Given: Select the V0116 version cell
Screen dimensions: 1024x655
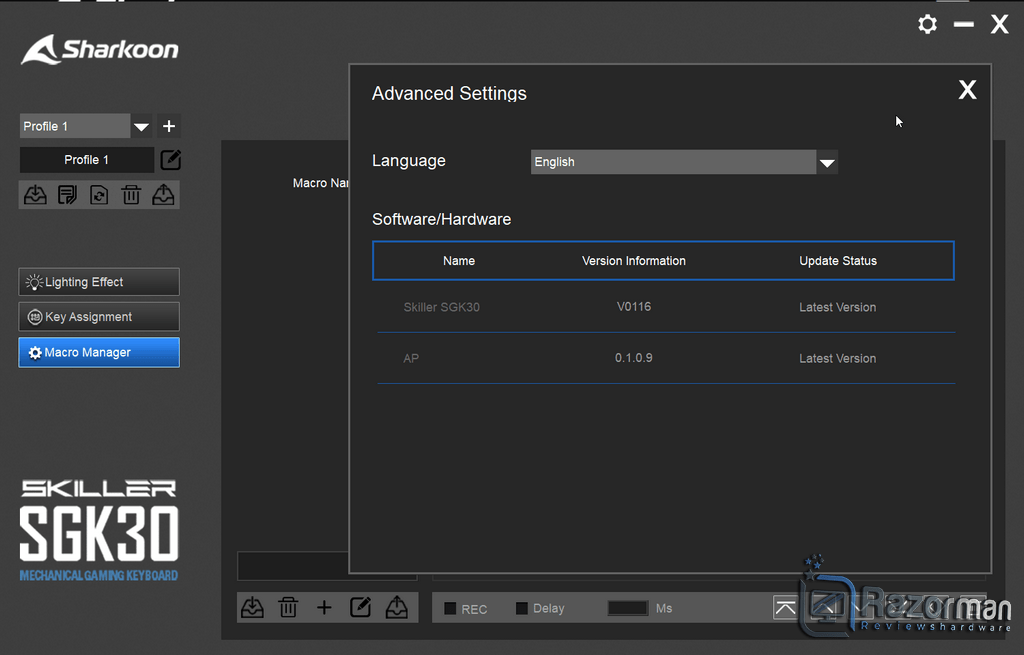Looking at the screenshot, I should coord(633,306).
